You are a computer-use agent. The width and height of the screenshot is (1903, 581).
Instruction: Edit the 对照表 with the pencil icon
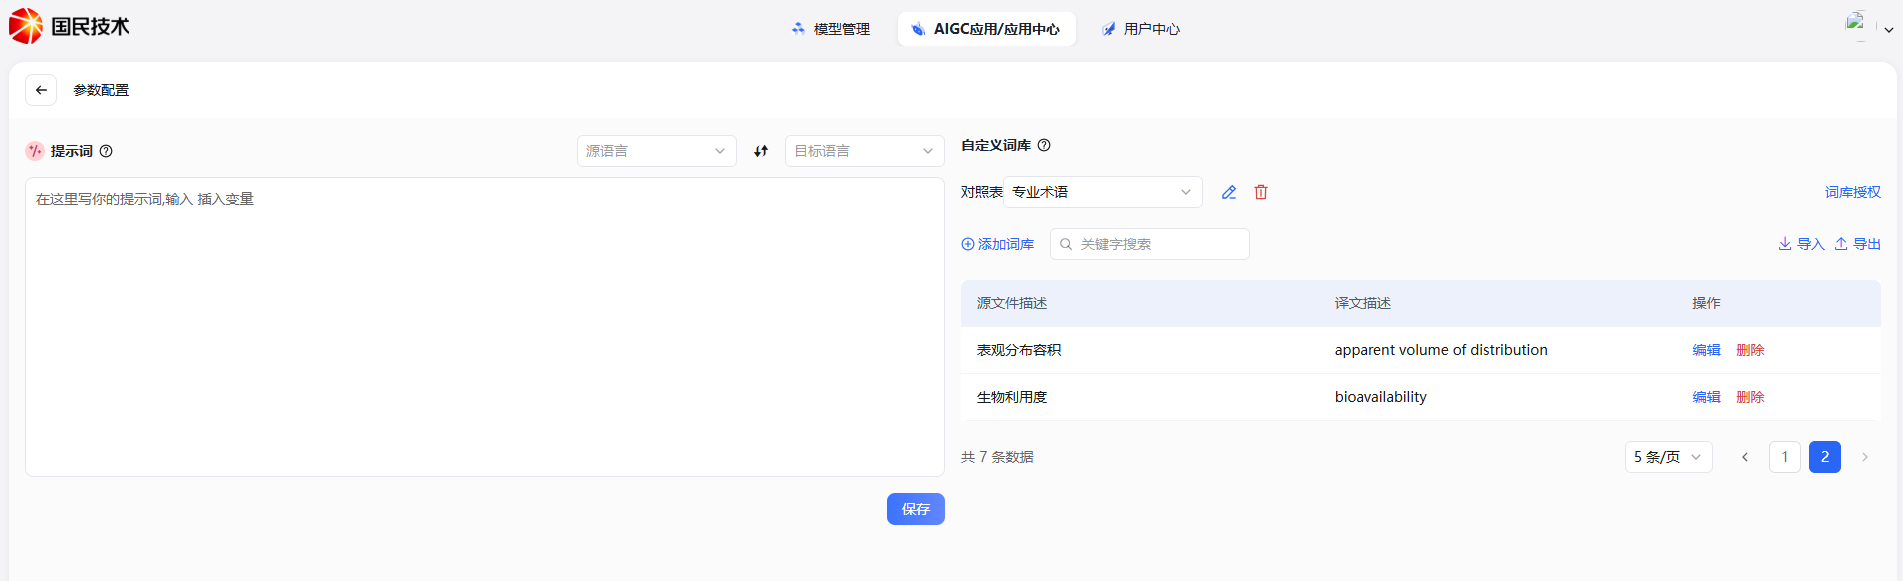click(x=1229, y=192)
